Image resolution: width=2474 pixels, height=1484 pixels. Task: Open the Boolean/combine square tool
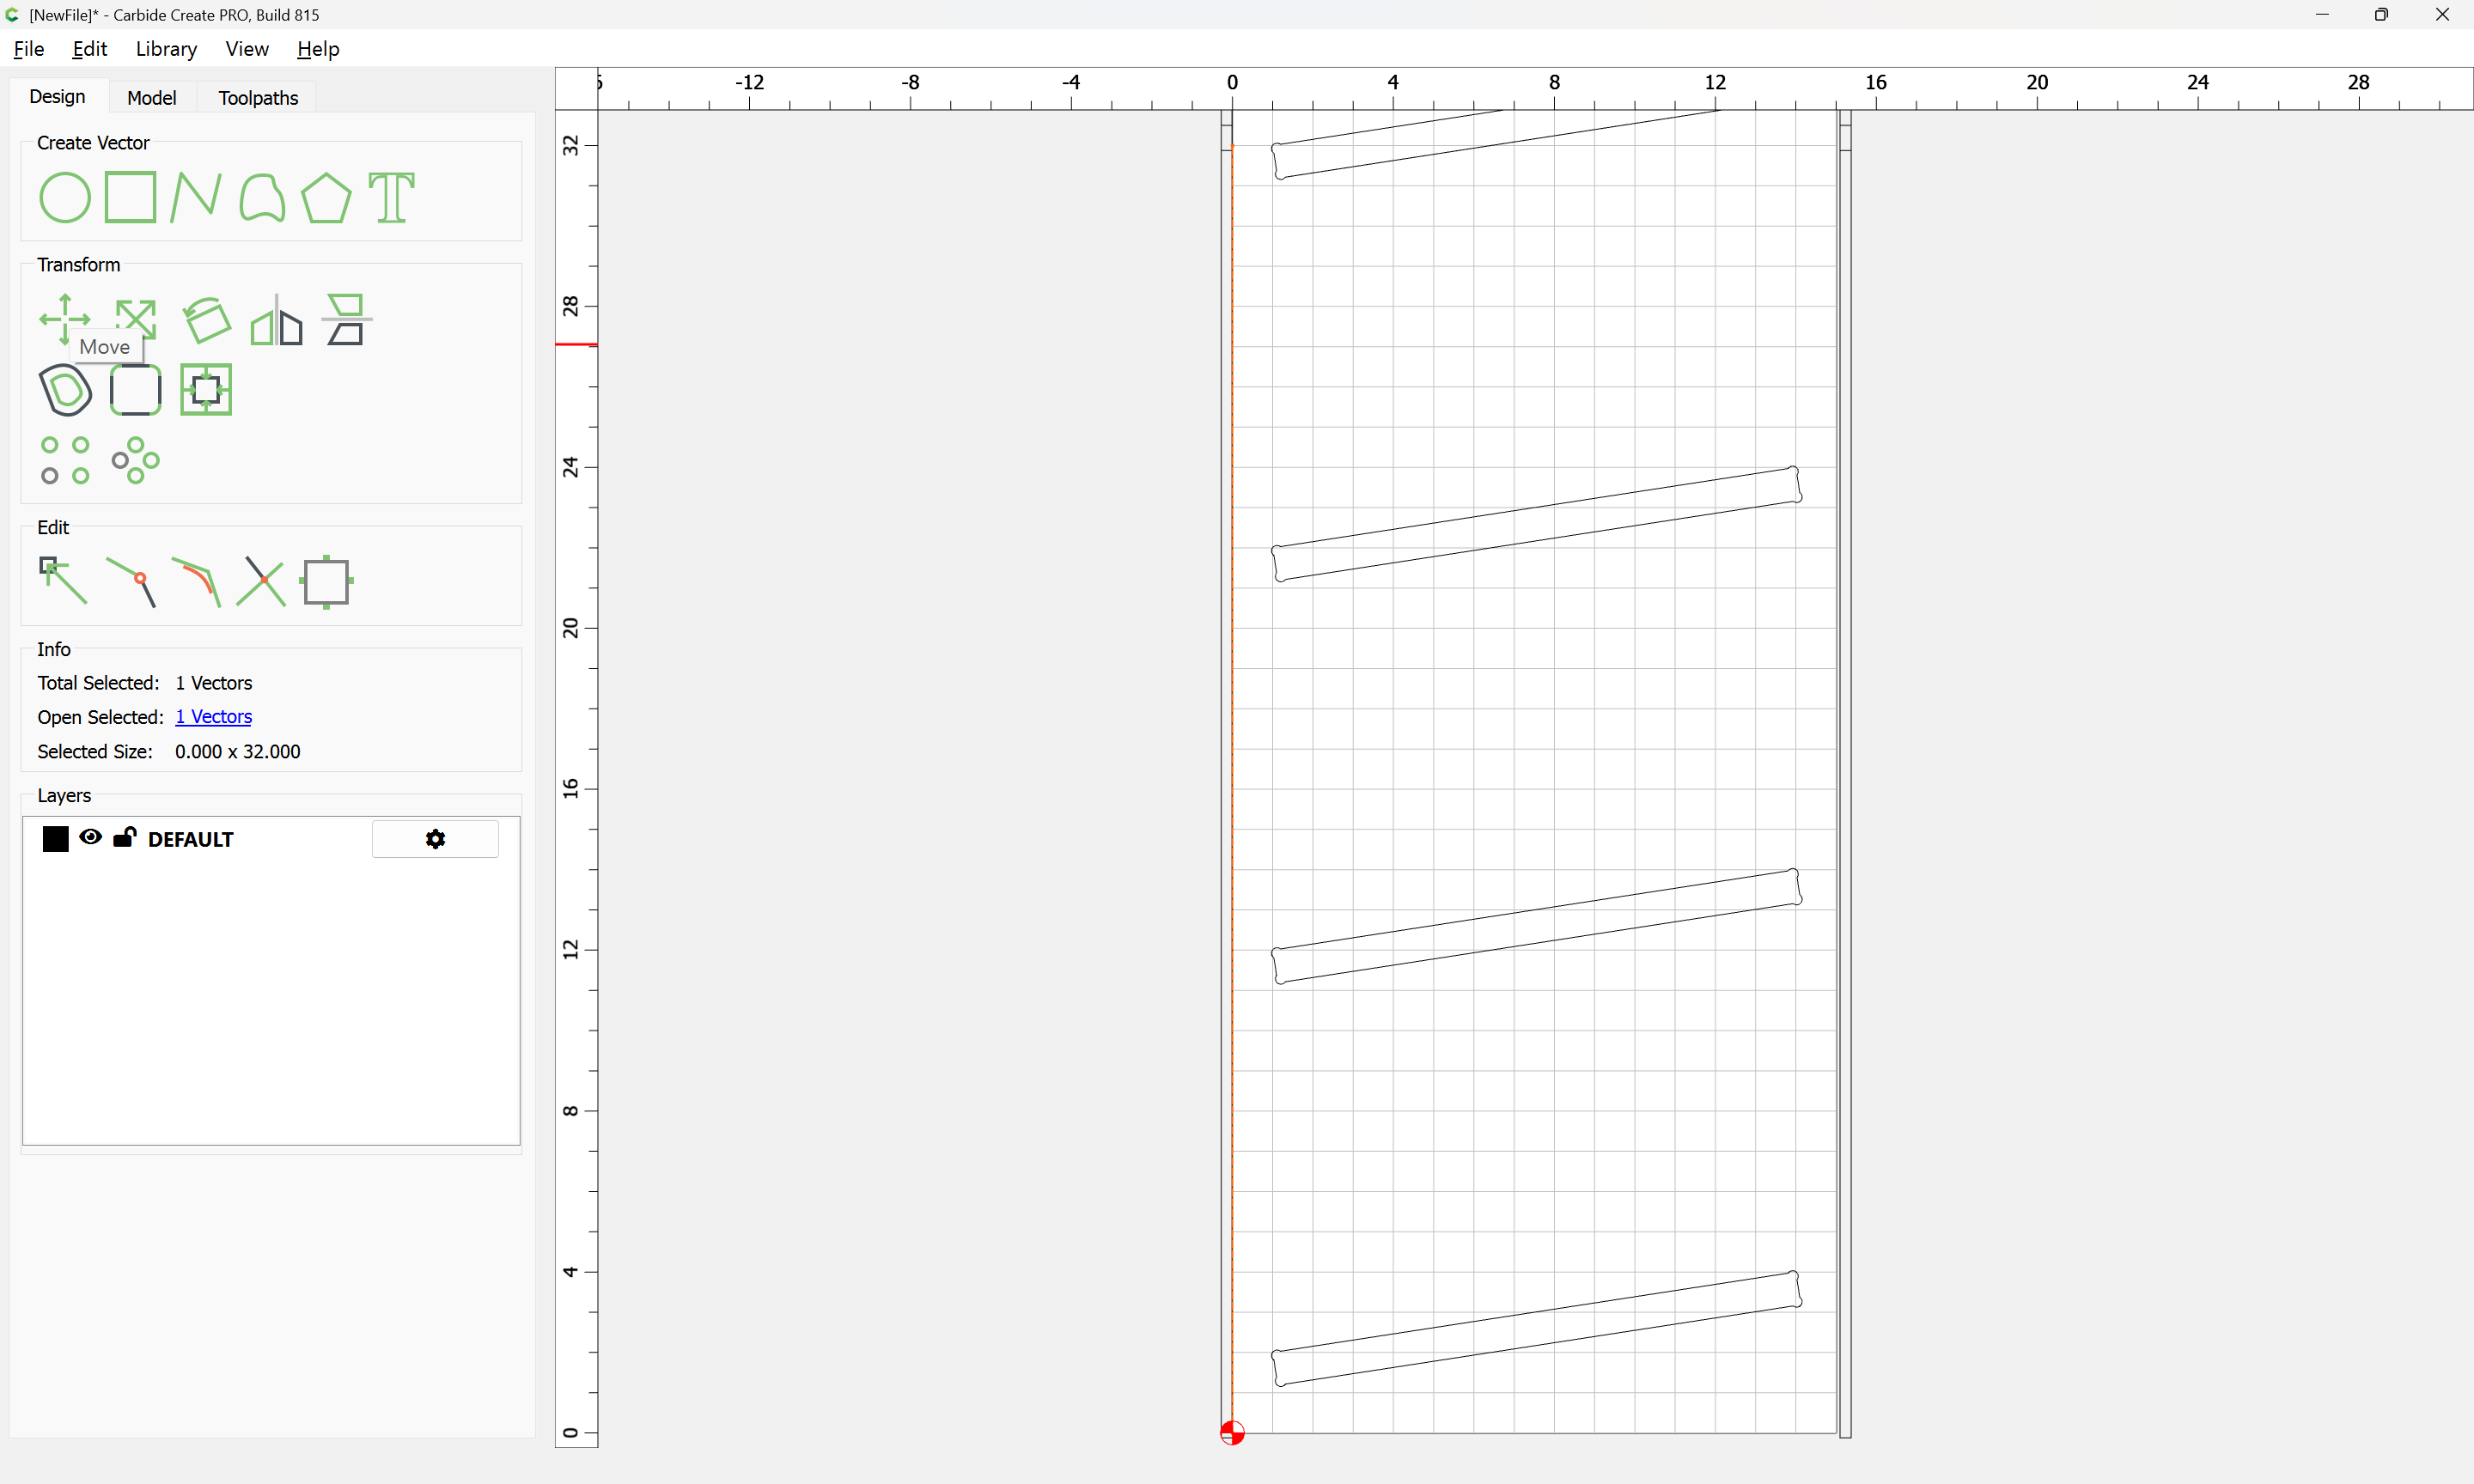[x=206, y=390]
